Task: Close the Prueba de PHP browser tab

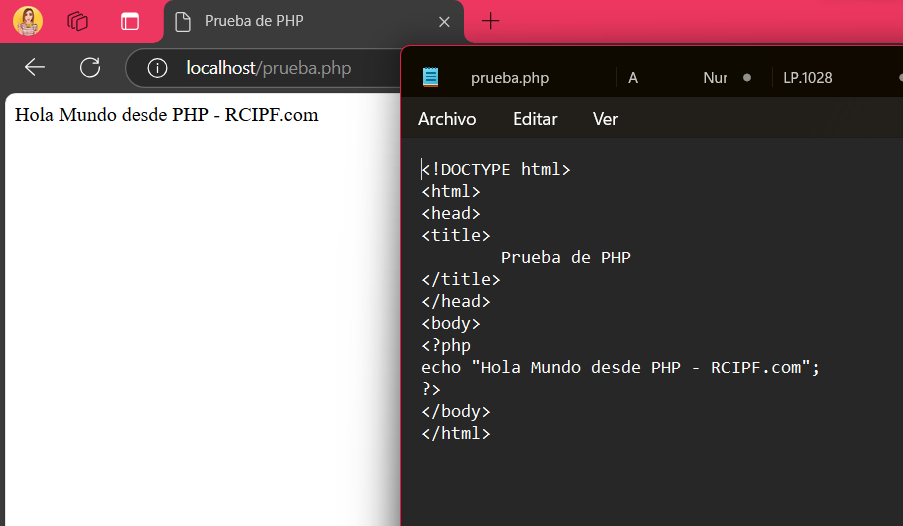Action: 444,21
